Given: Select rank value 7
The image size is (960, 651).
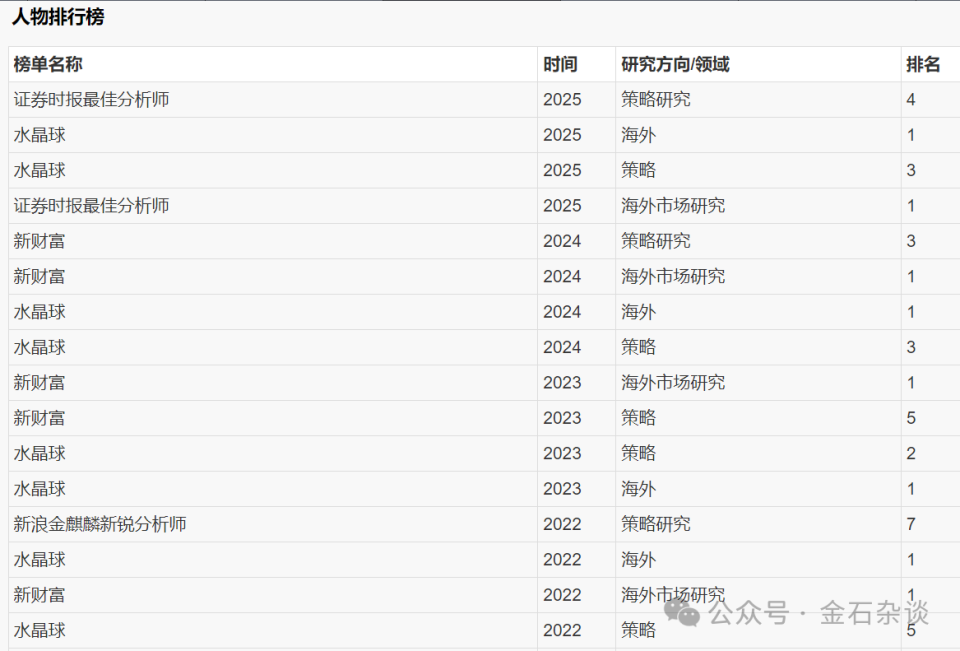Looking at the screenshot, I should click(911, 524).
